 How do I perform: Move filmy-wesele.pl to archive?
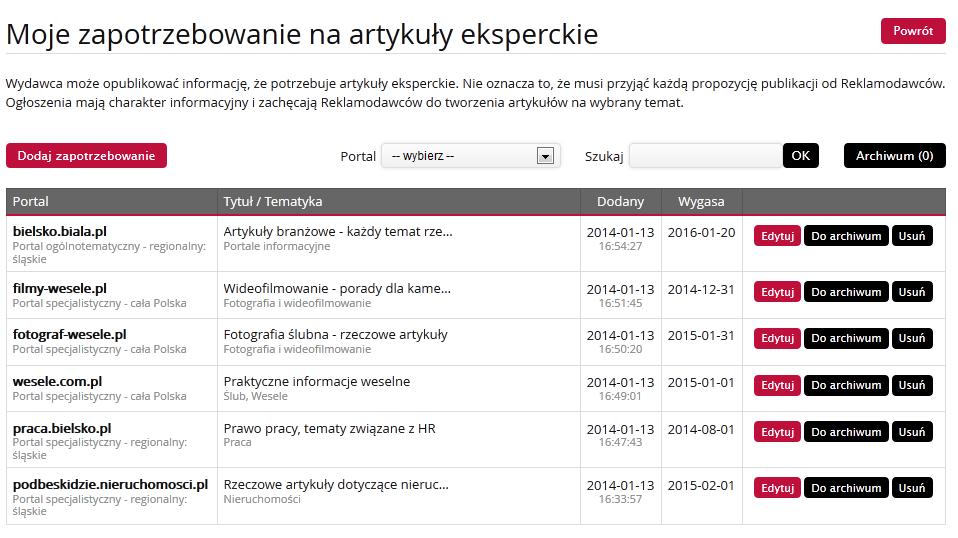click(x=846, y=292)
